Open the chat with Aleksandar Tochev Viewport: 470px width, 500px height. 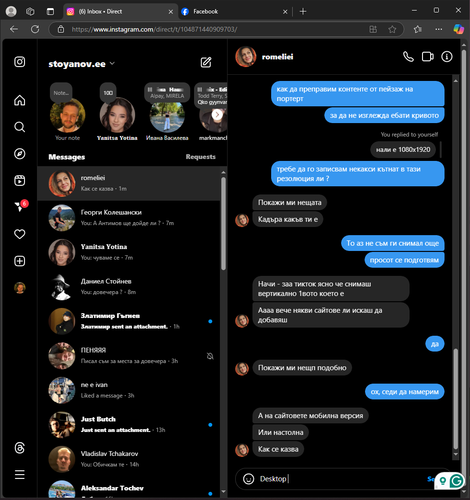pyautogui.click(x=129, y=489)
